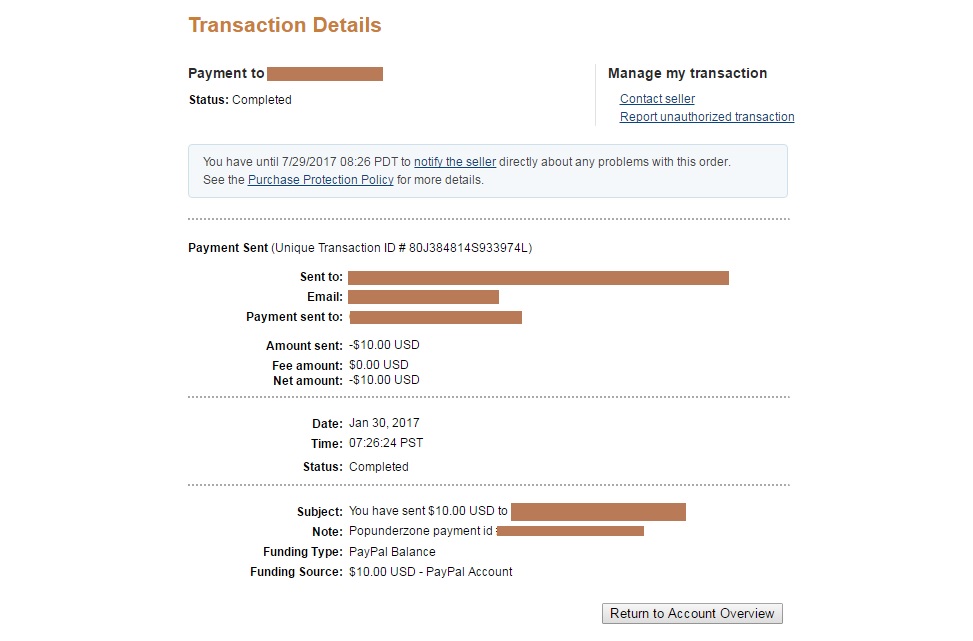Image resolution: width=973 pixels, height=641 pixels.
Task: Select the Fee amount $0.00 USD value
Action: [x=379, y=365]
